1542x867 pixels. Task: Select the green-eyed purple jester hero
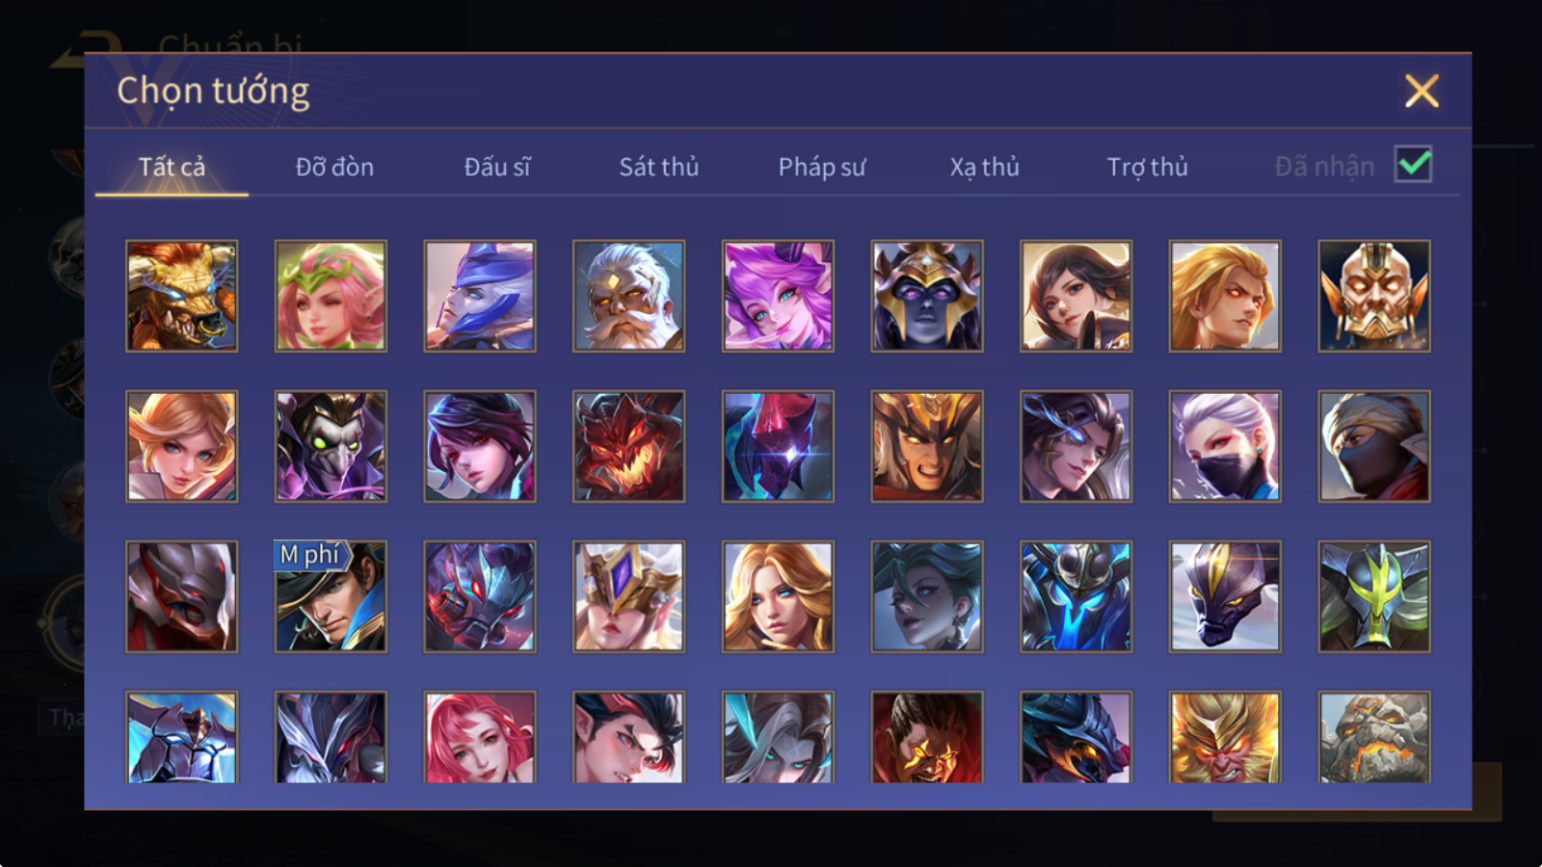(331, 446)
